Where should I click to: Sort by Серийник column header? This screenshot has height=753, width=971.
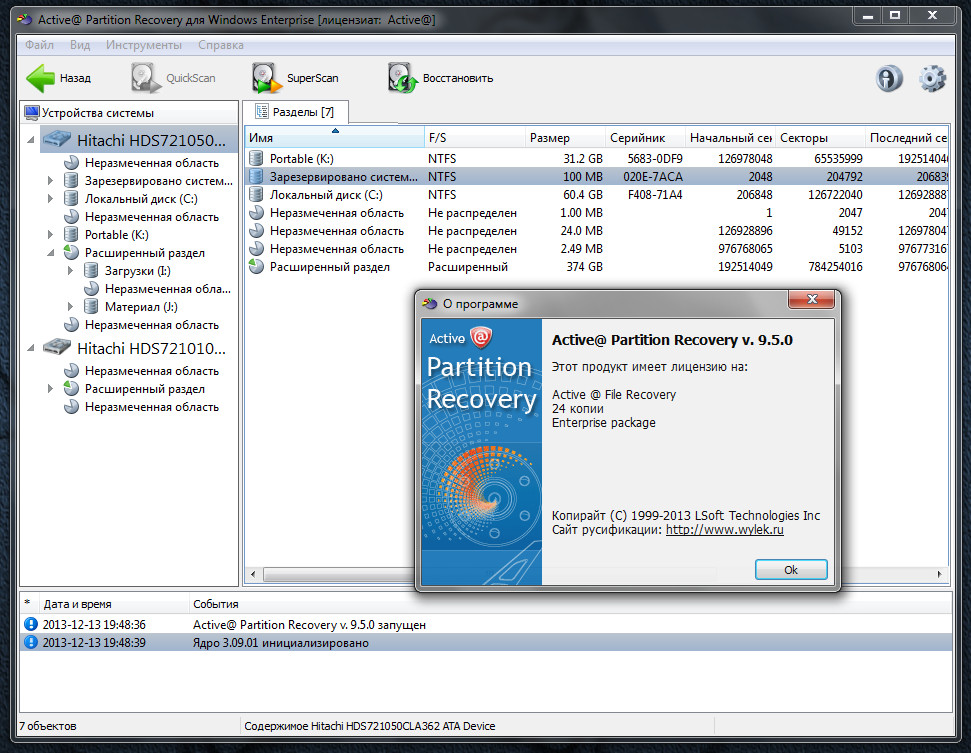pos(645,137)
